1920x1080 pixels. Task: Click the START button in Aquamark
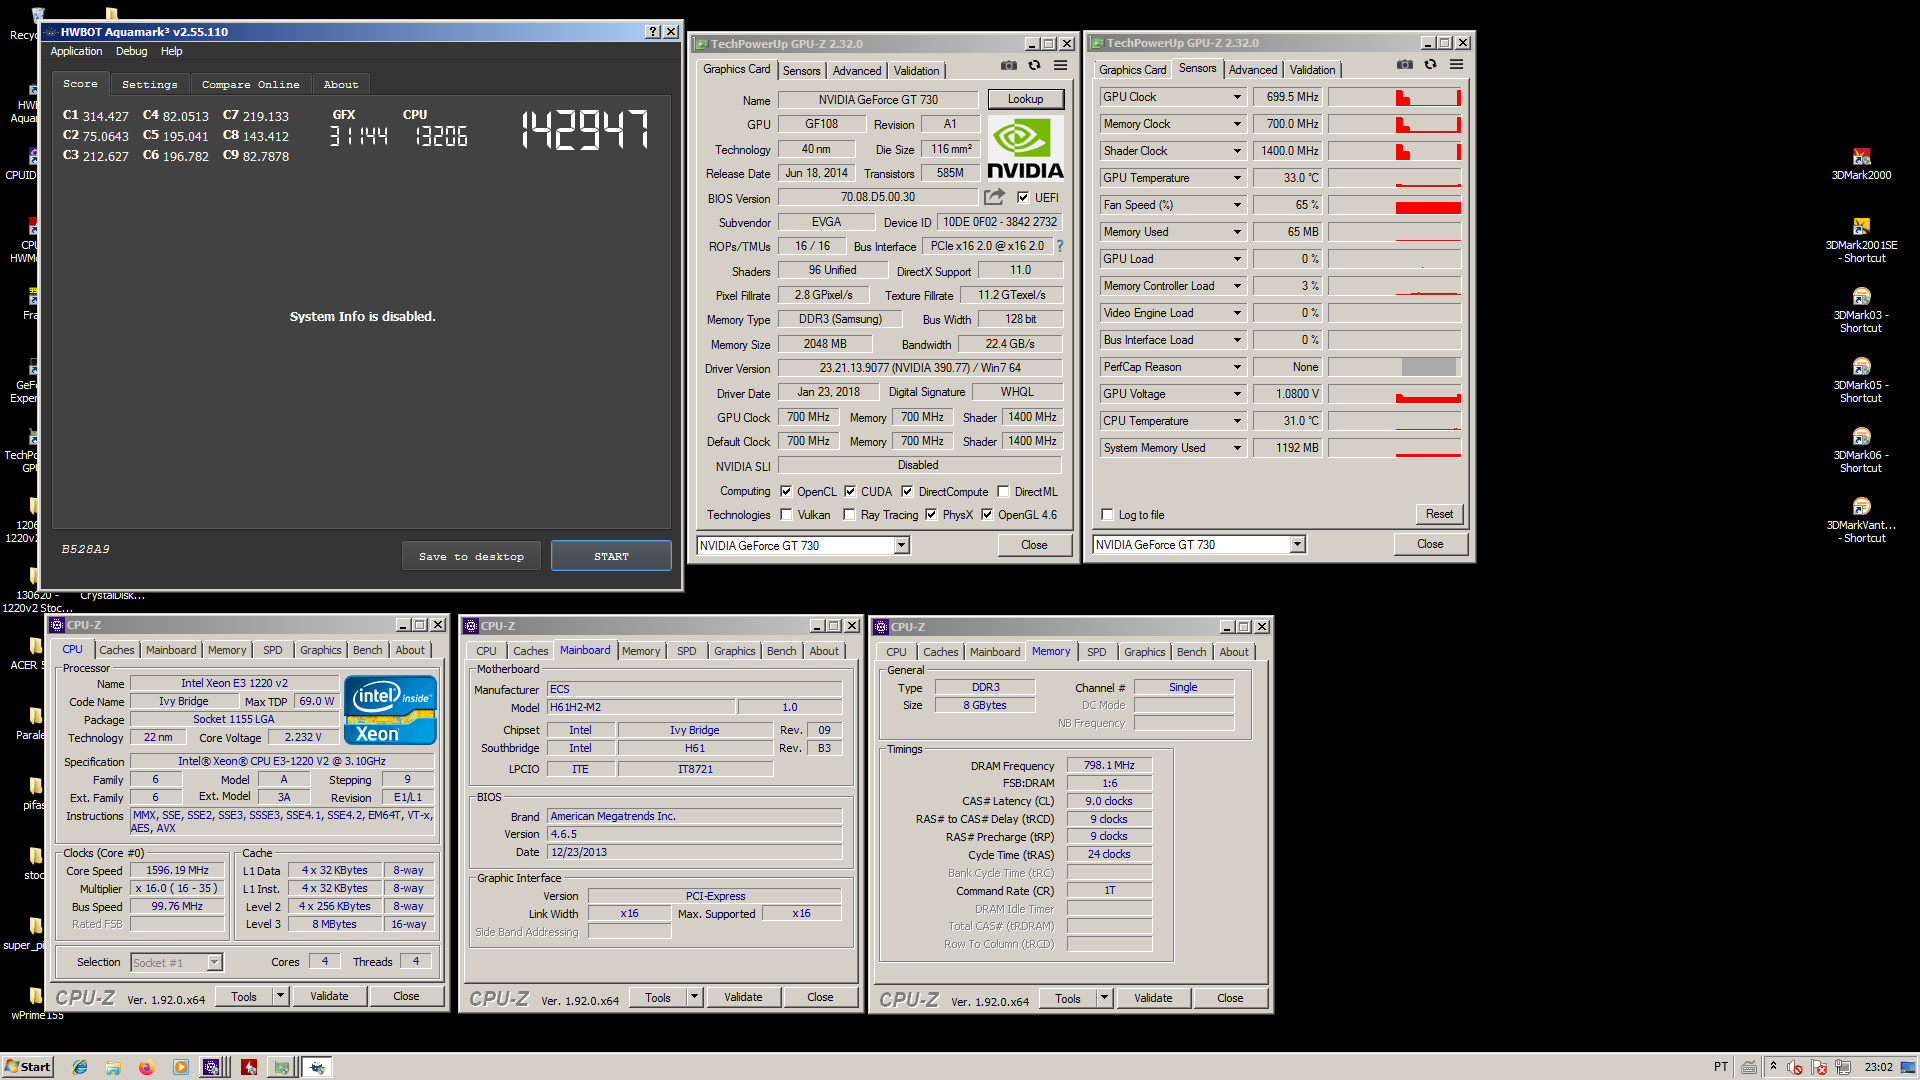pyautogui.click(x=611, y=556)
